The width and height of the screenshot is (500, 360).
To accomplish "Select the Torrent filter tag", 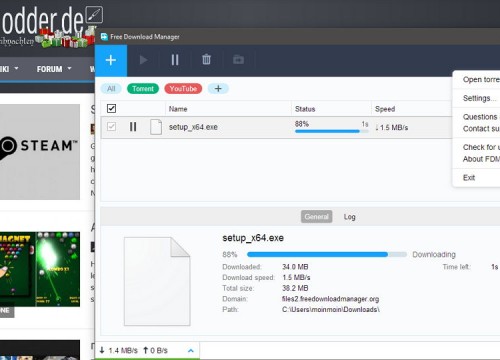I will point(143,89).
